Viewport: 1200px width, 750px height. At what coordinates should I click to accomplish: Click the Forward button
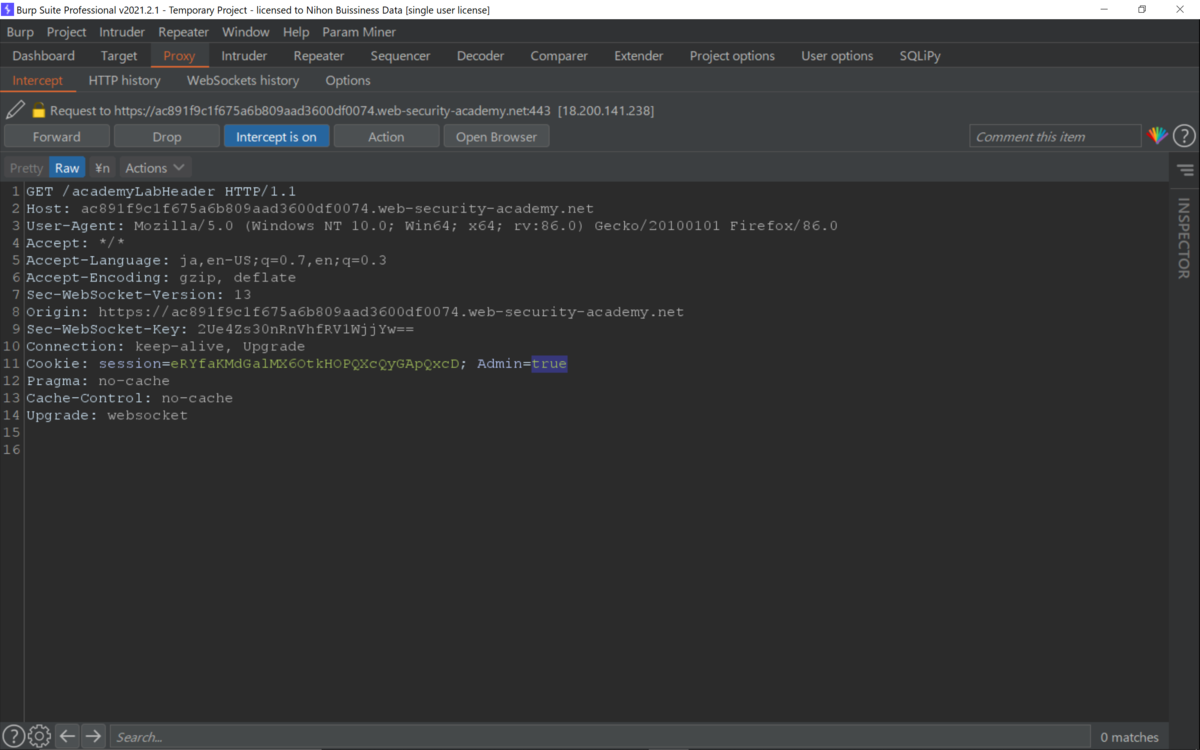click(x=57, y=136)
